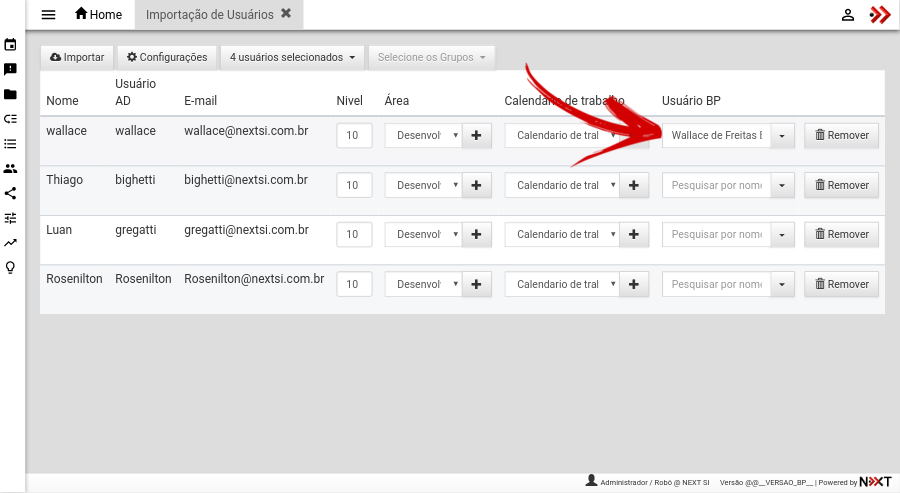900x493 pixels.
Task: Click the share icon in the sidebar
Action: [x=10, y=193]
